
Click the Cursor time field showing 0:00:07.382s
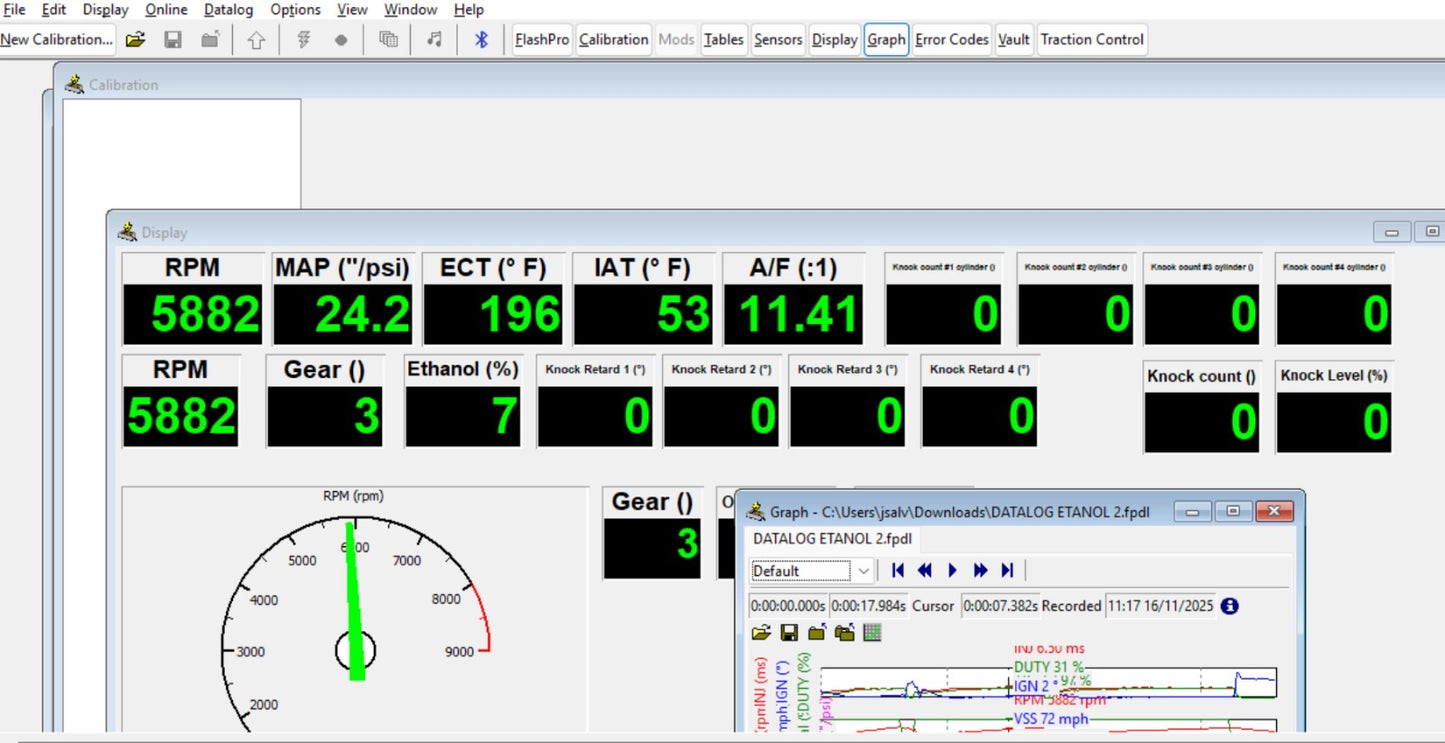pos(1000,606)
